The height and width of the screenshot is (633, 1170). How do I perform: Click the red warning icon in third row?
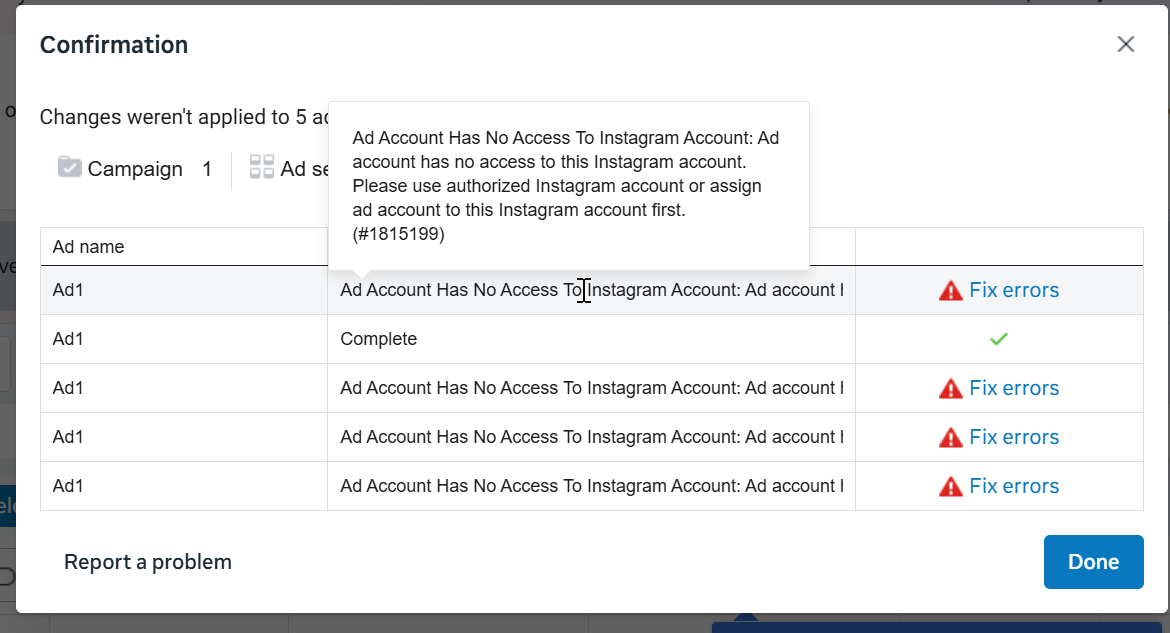coord(951,389)
